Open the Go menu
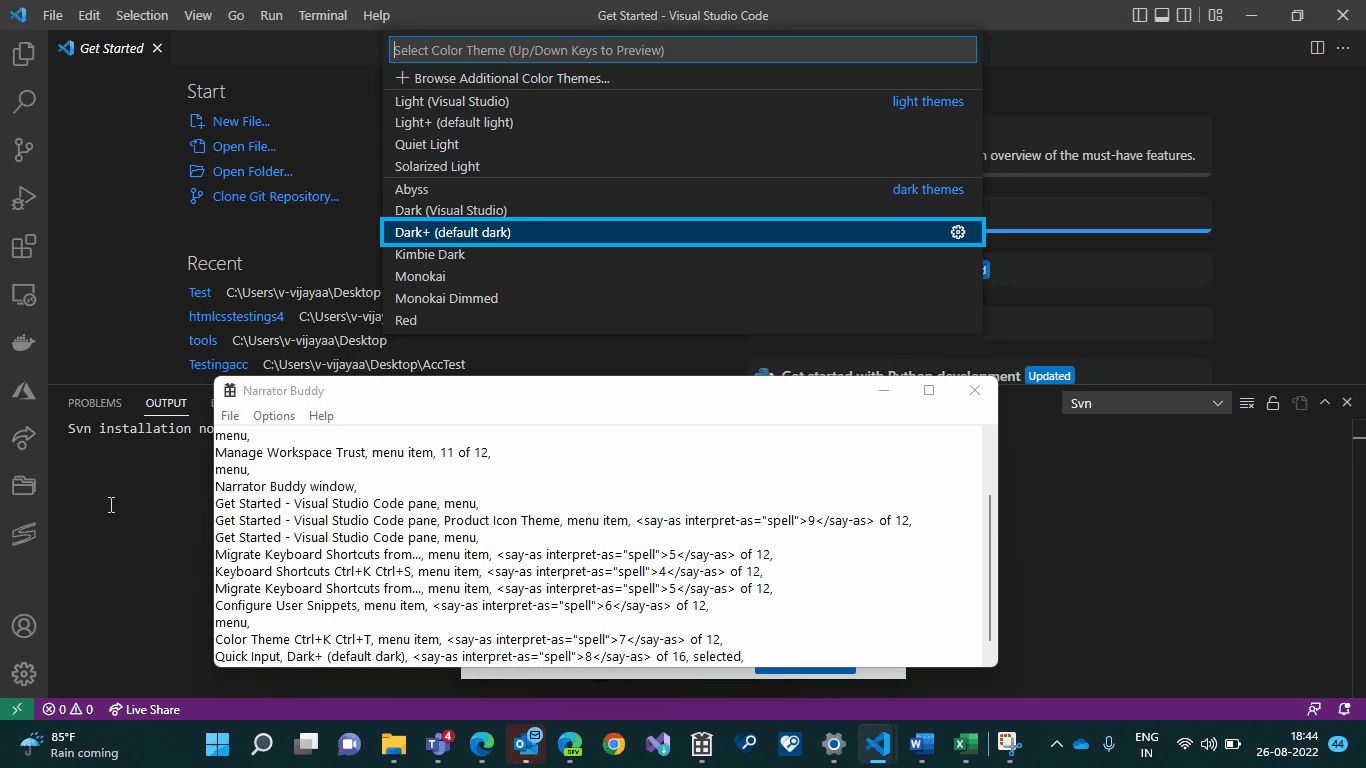This screenshot has height=768, width=1366. pos(236,15)
